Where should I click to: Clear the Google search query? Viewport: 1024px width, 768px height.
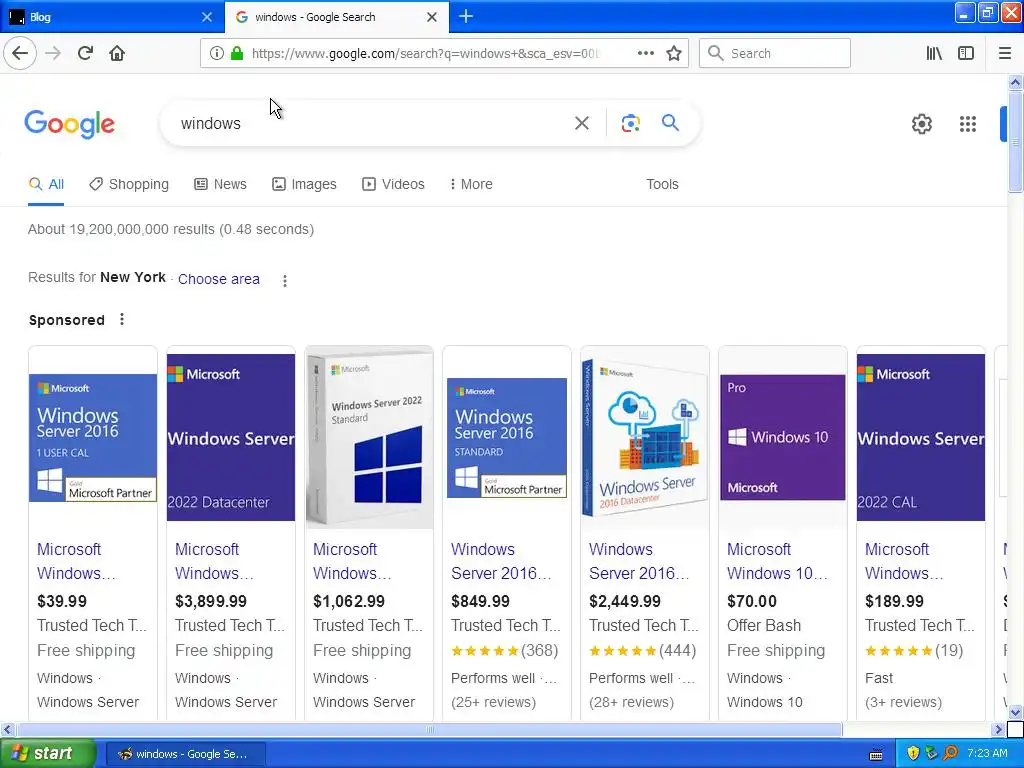[582, 123]
